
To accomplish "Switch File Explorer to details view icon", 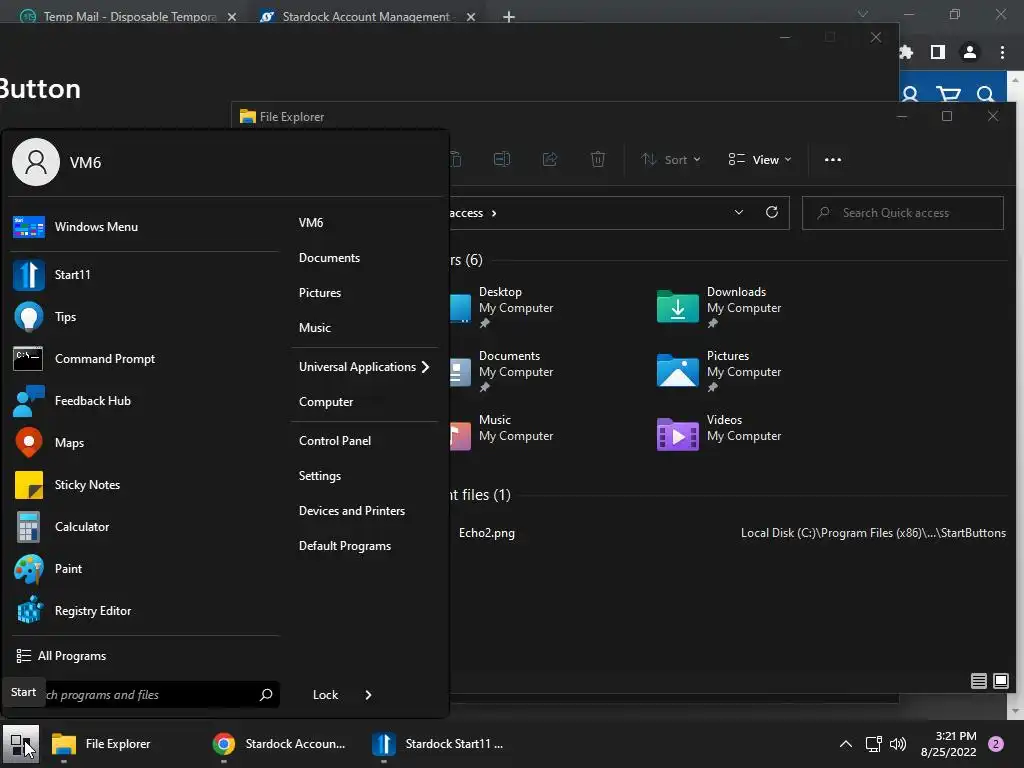I will [978, 681].
